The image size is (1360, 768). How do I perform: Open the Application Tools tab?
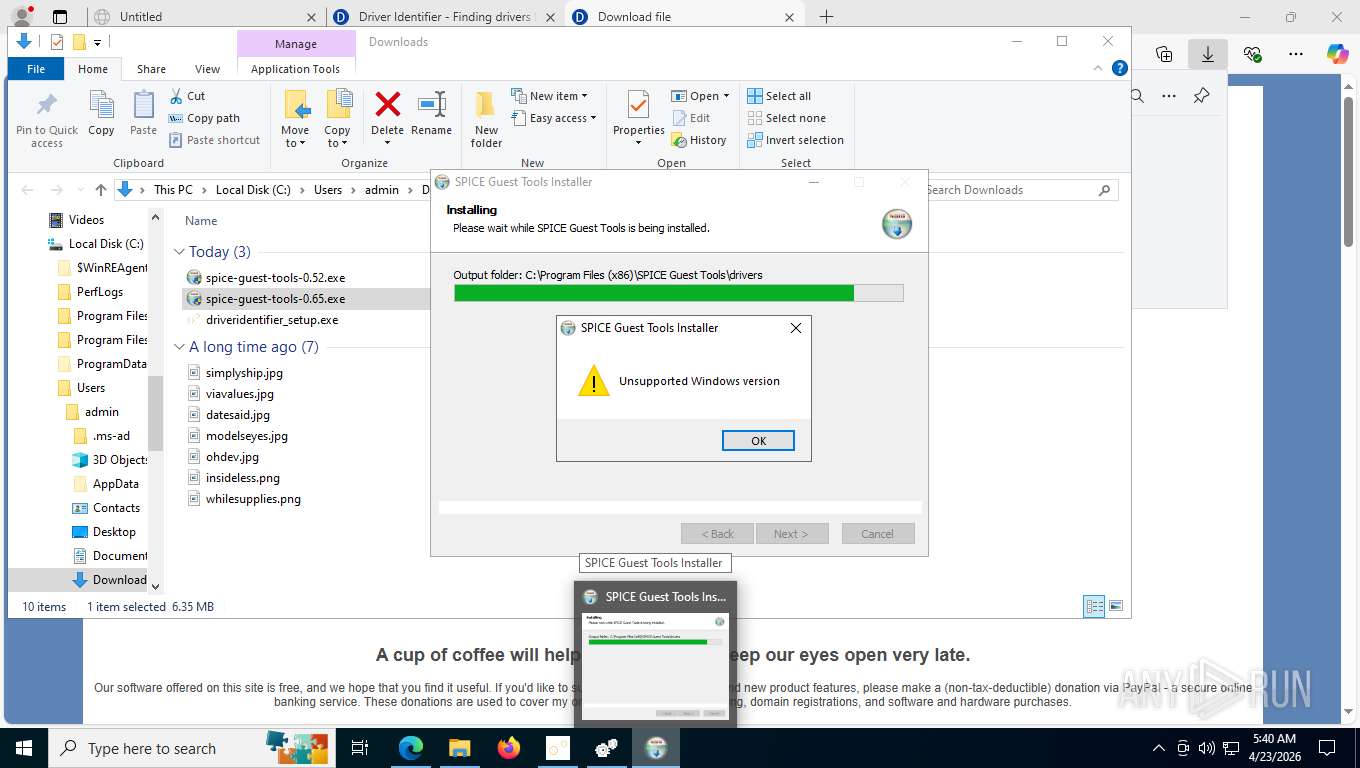[295, 69]
